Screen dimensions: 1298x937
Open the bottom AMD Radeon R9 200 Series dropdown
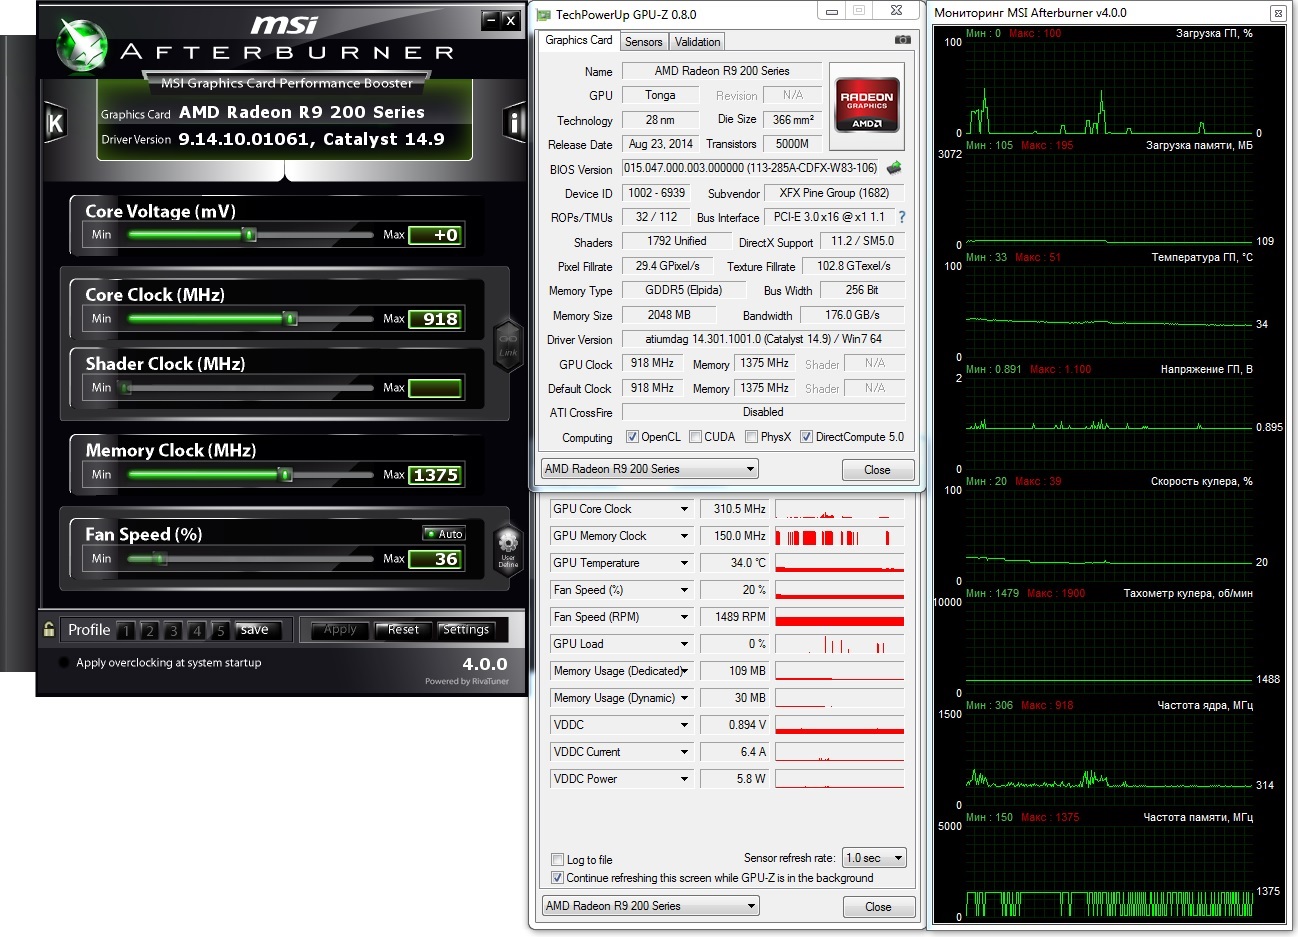[x=651, y=906]
